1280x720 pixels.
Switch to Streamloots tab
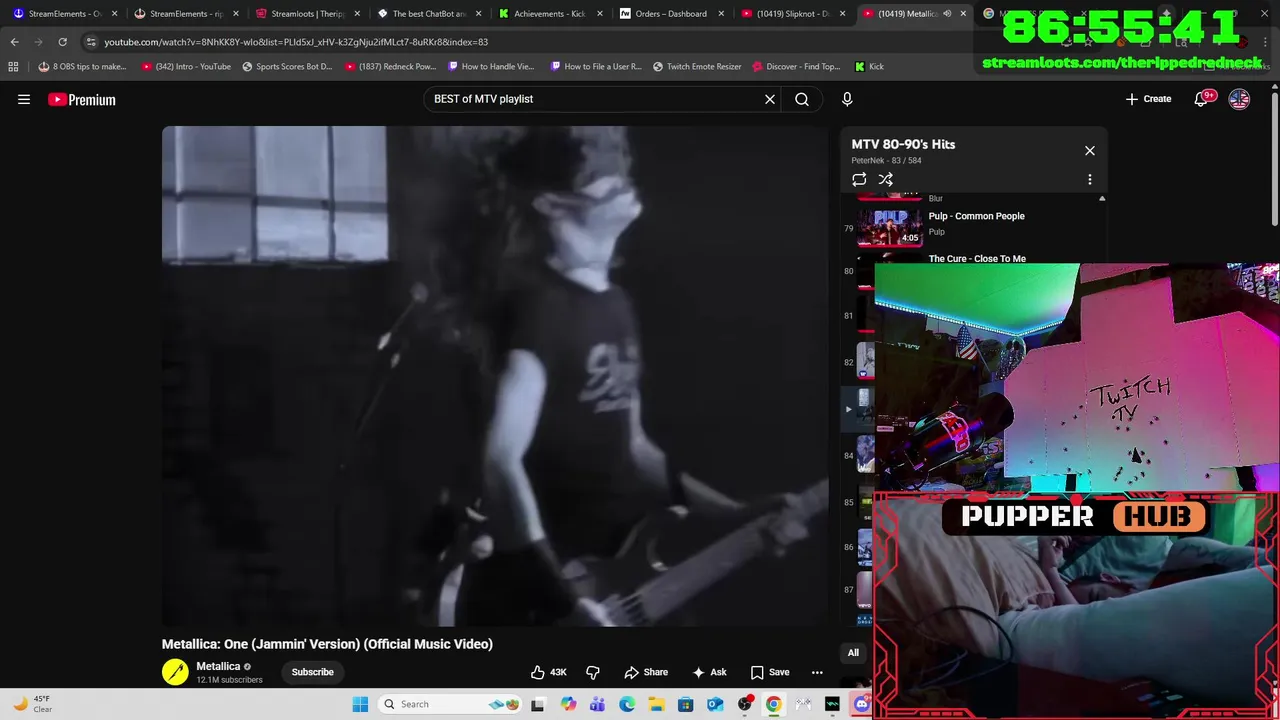(x=307, y=14)
